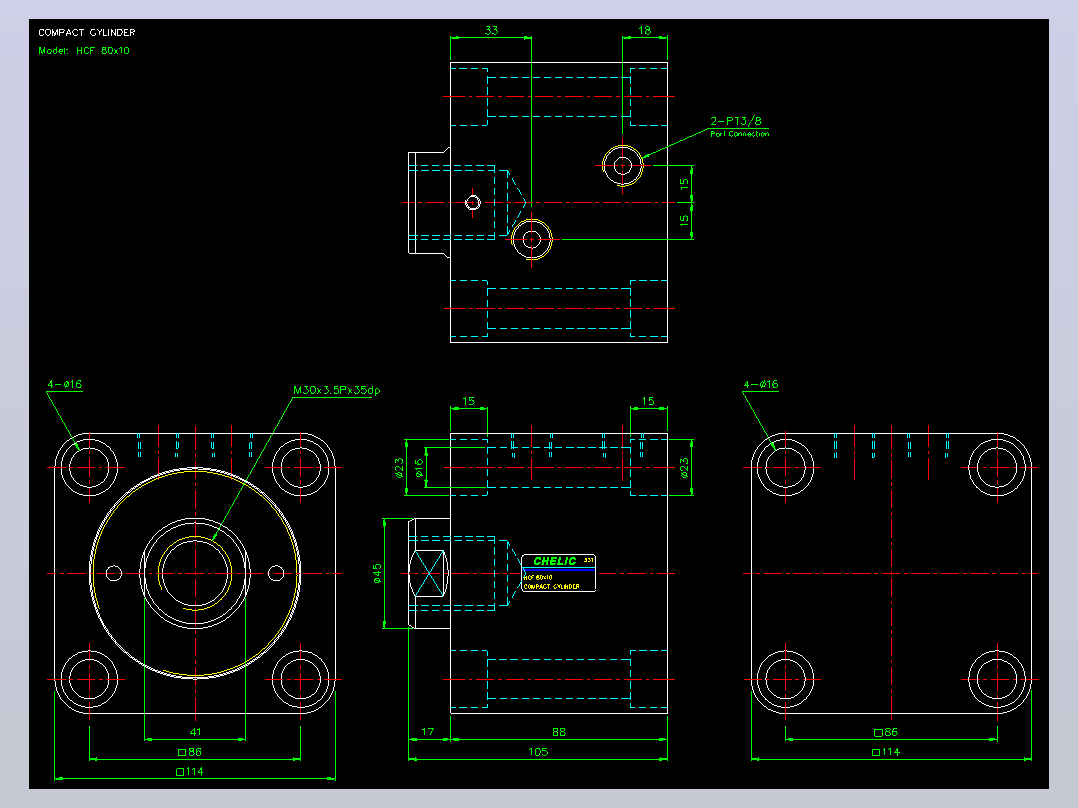Pick the 33 dimension in top view
The width and height of the screenshot is (1078, 808).
coord(491,30)
